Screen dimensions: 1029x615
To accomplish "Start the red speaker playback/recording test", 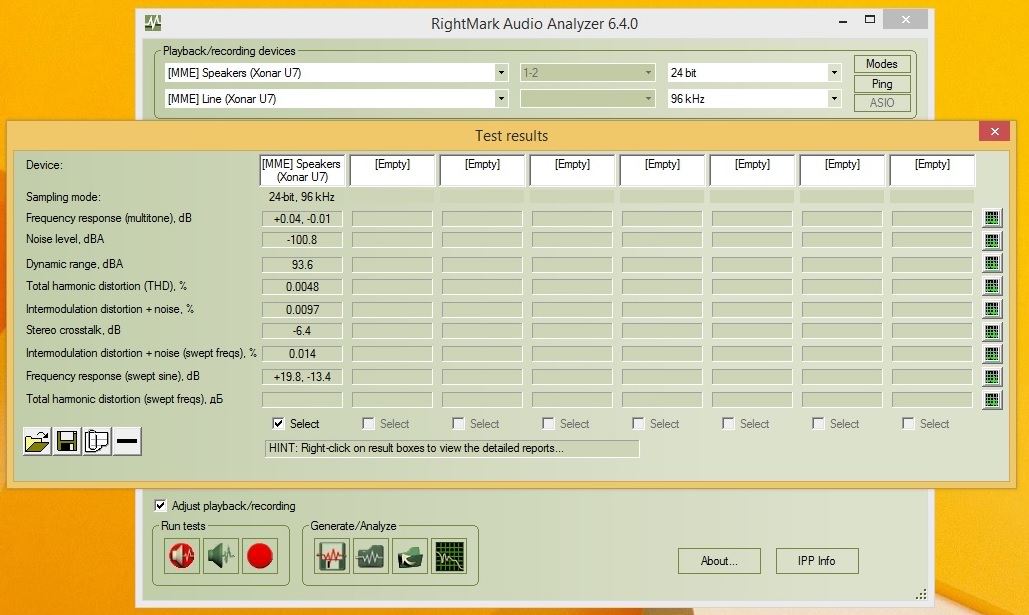I will (x=182, y=556).
